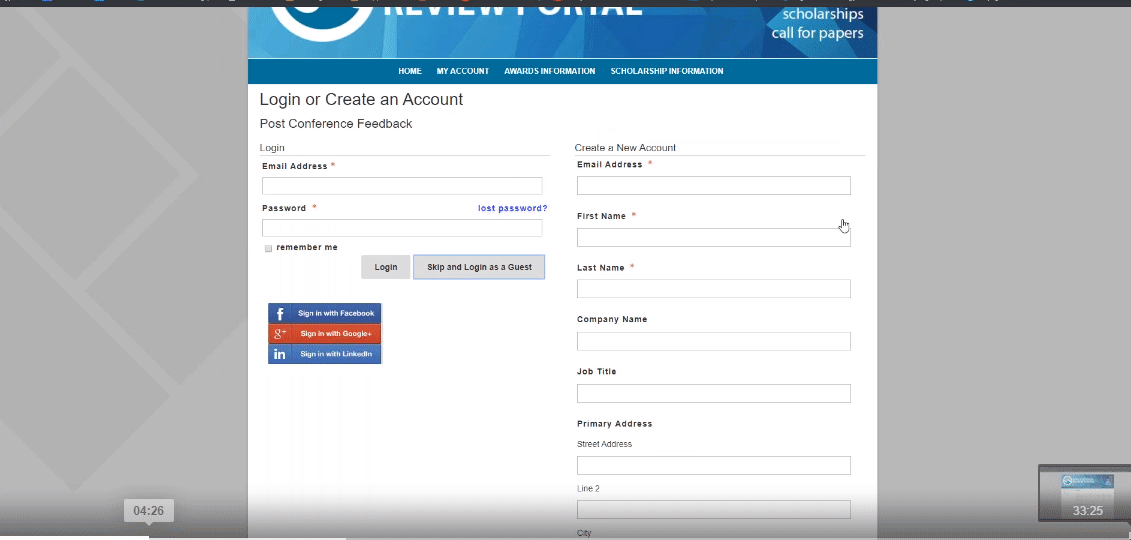Click the Street Address input field
The height and width of the screenshot is (540, 1131).
click(713, 465)
